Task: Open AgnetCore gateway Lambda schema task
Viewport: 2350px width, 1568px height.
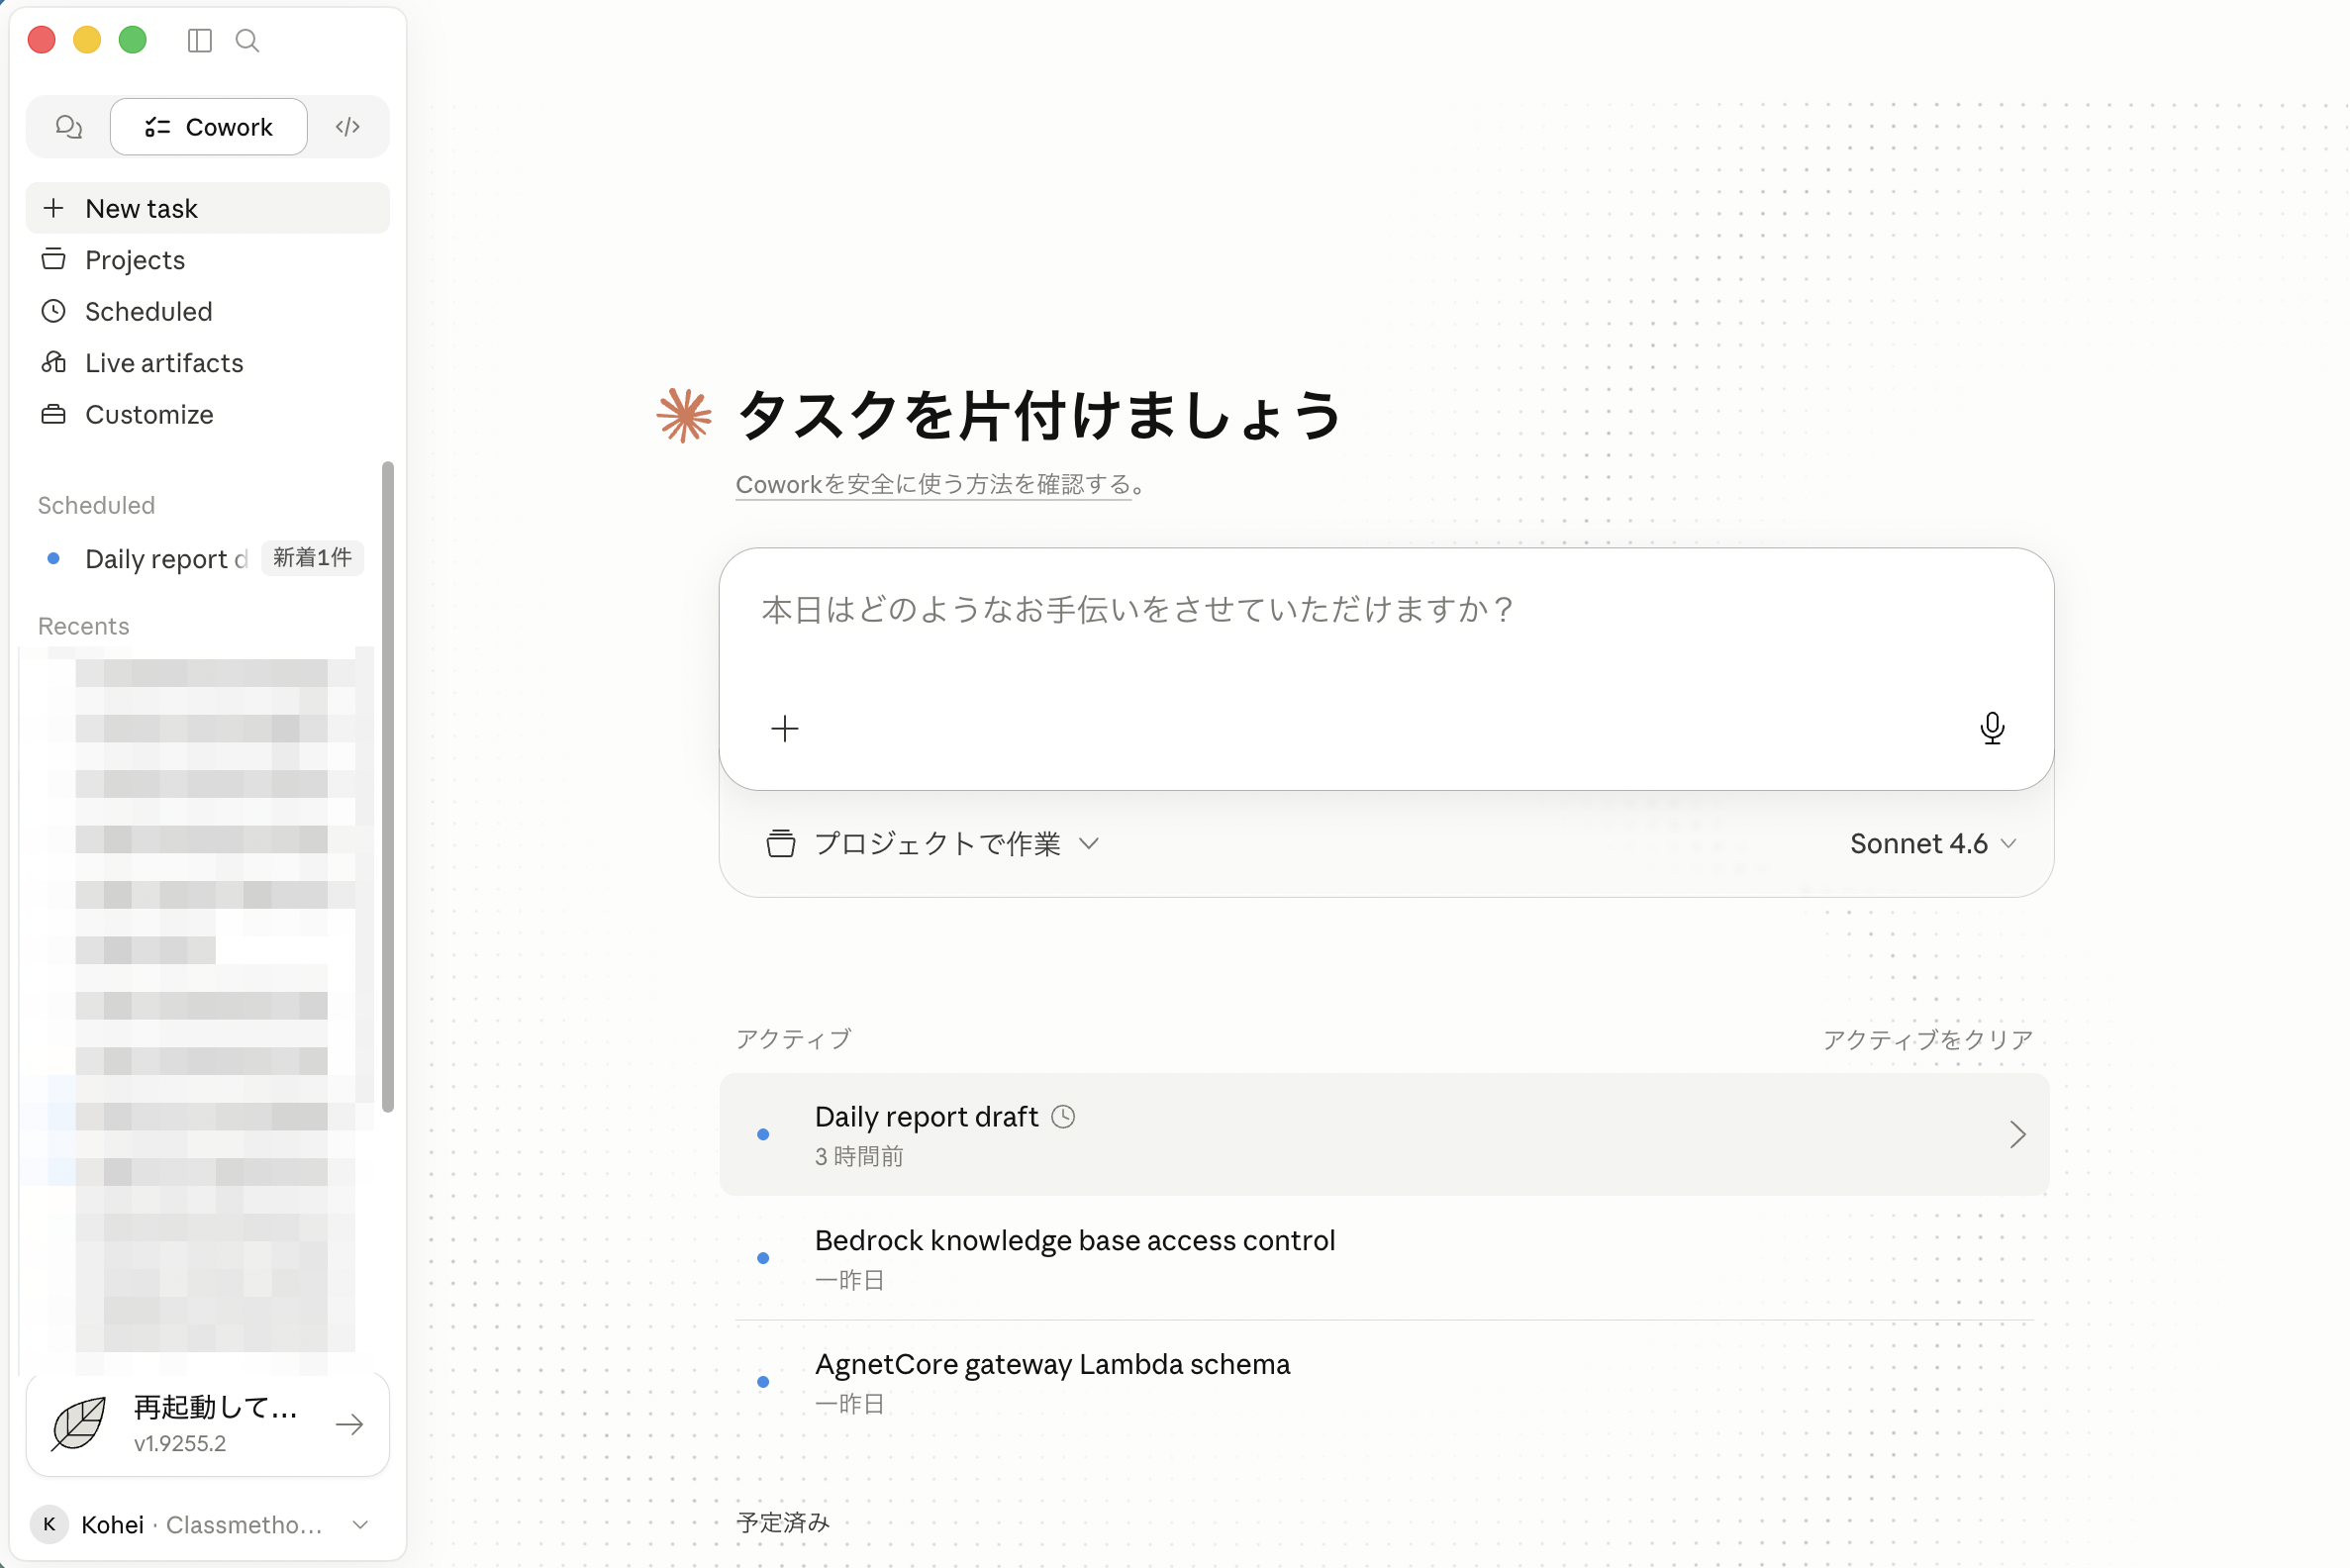Action: tap(1384, 1382)
